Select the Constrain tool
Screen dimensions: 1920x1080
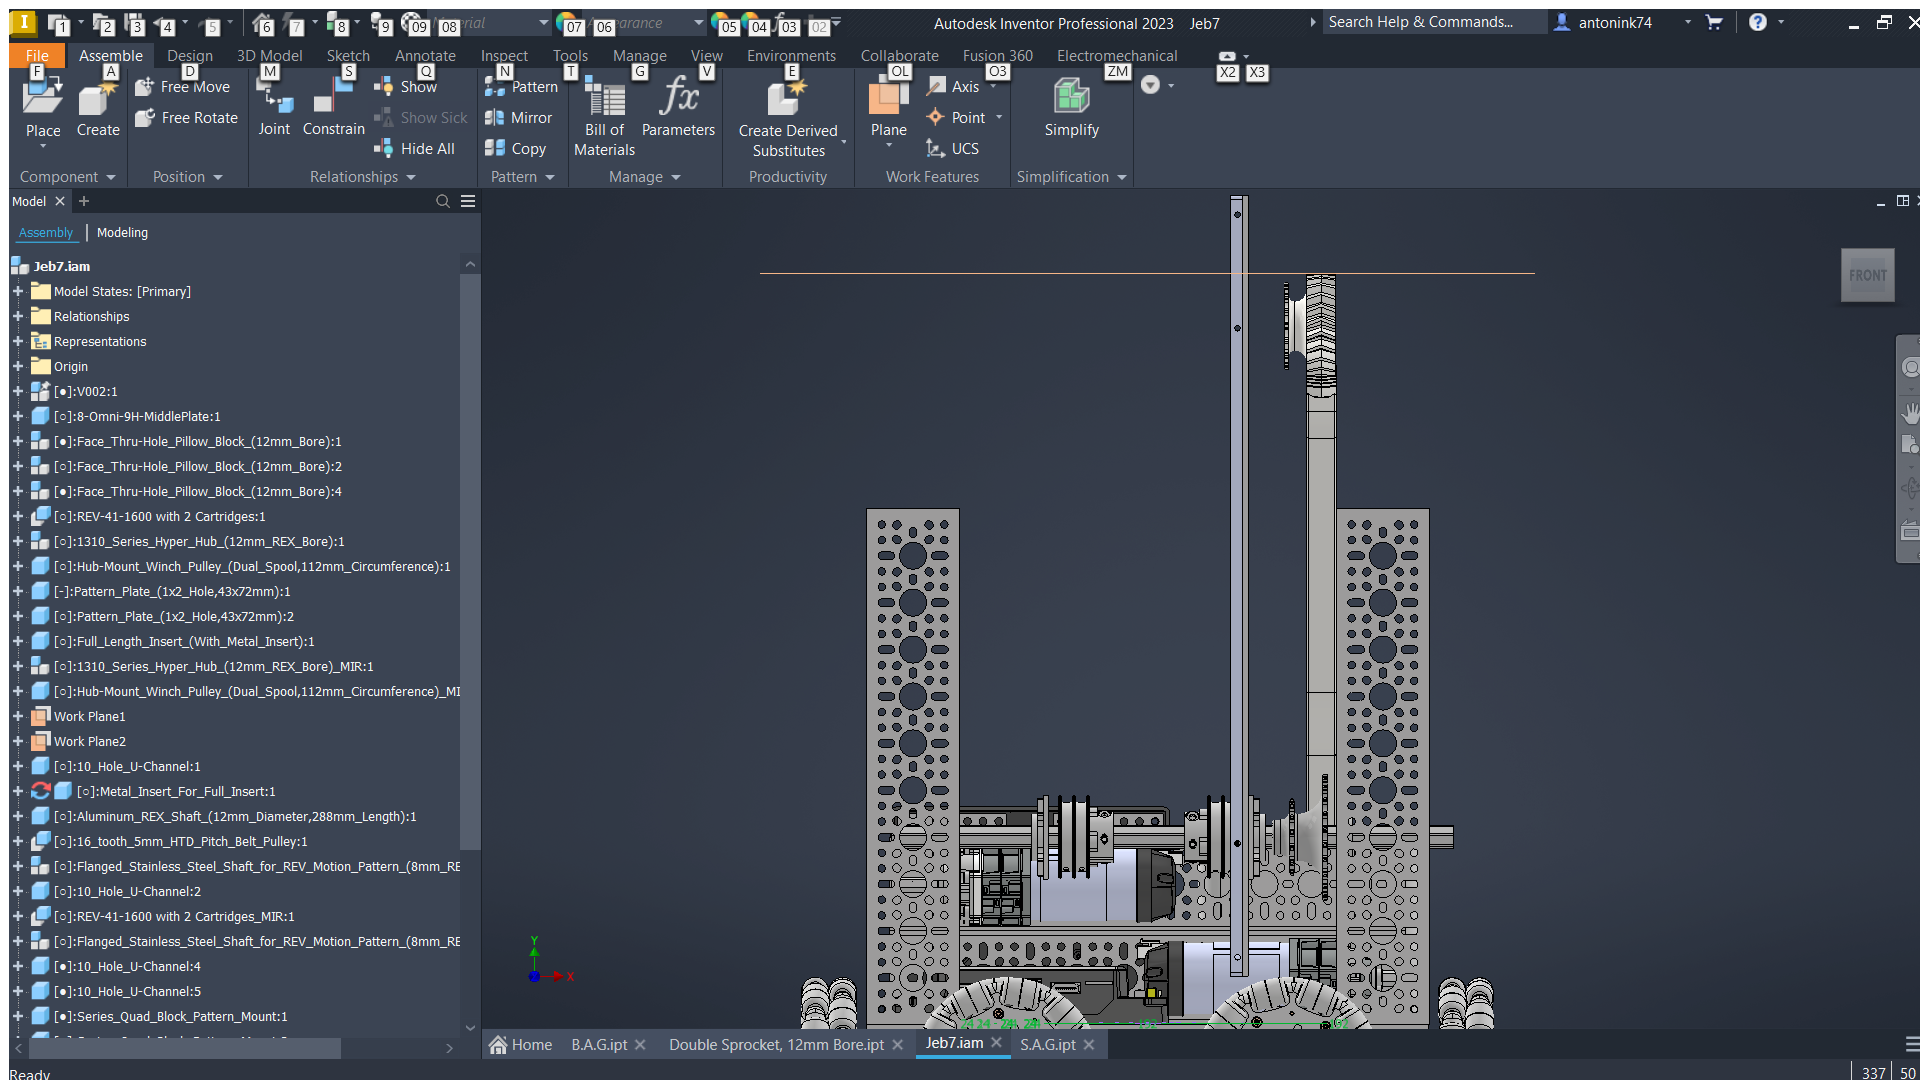[x=333, y=105]
